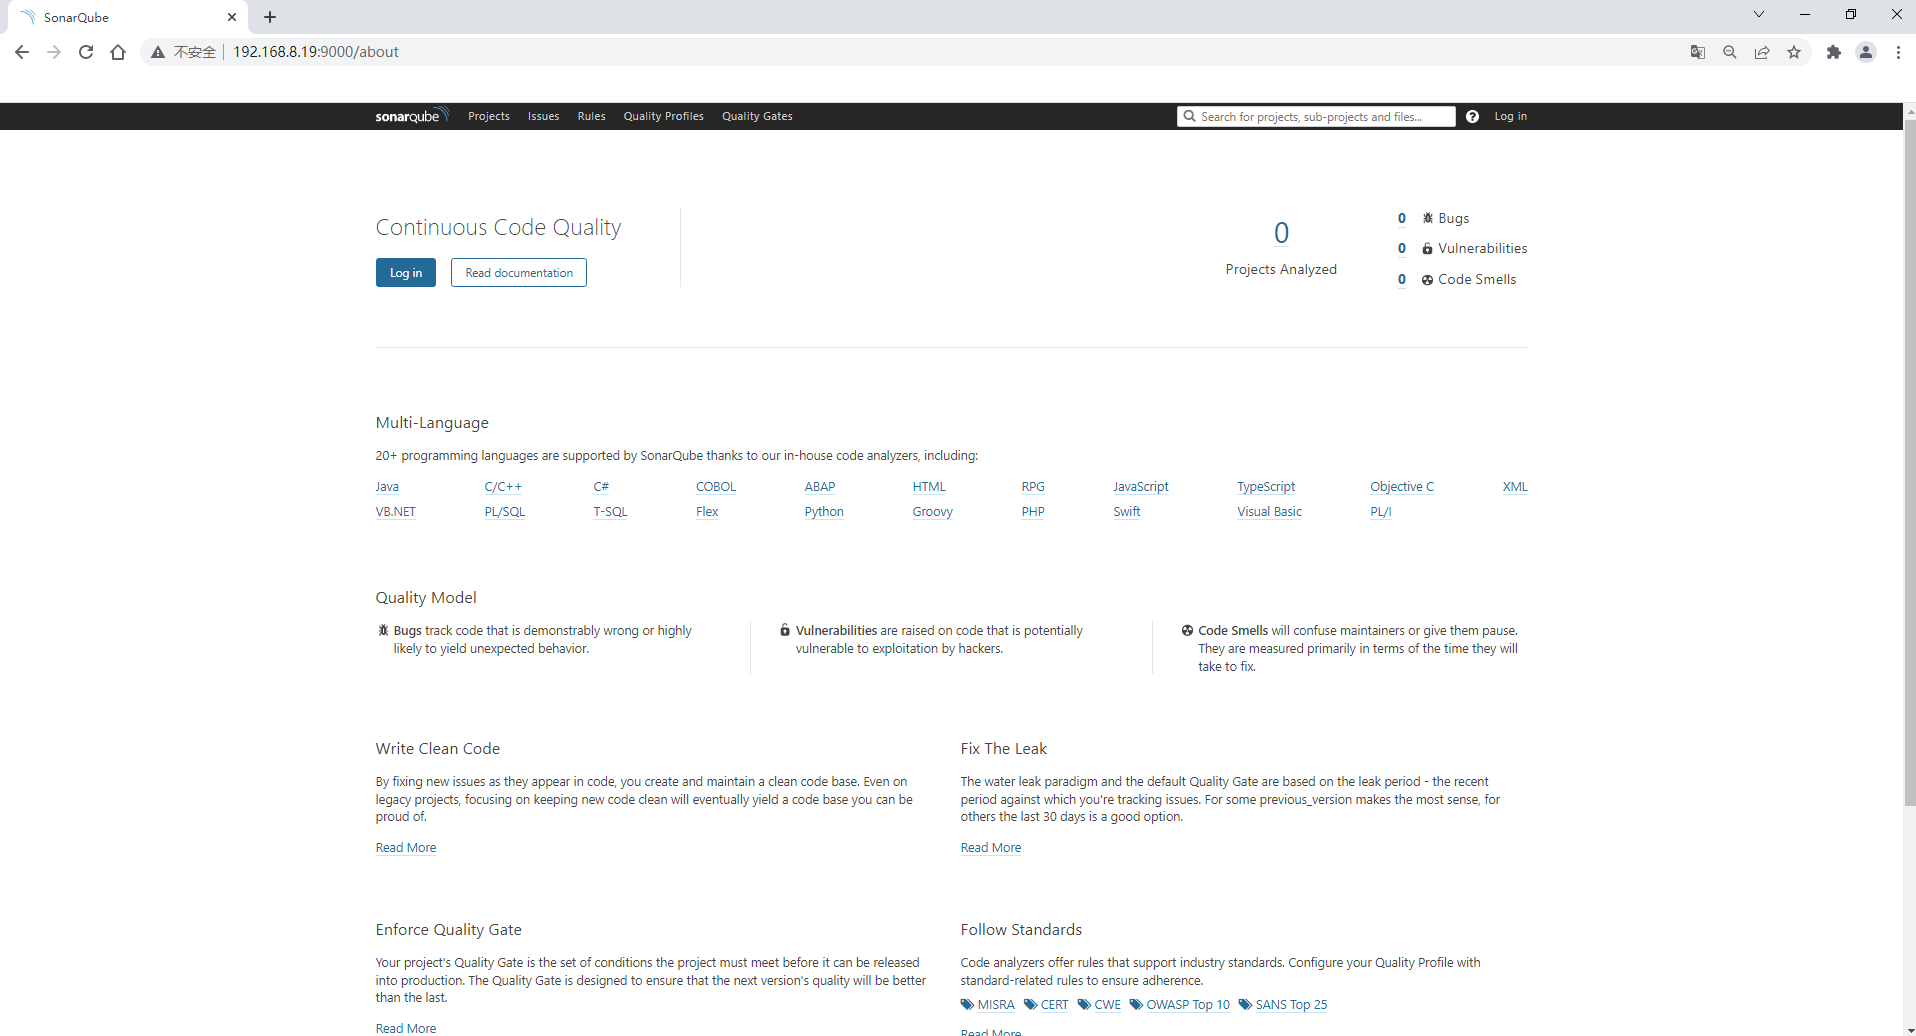
Task: Click the Bugs count zero
Action: (x=1402, y=218)
